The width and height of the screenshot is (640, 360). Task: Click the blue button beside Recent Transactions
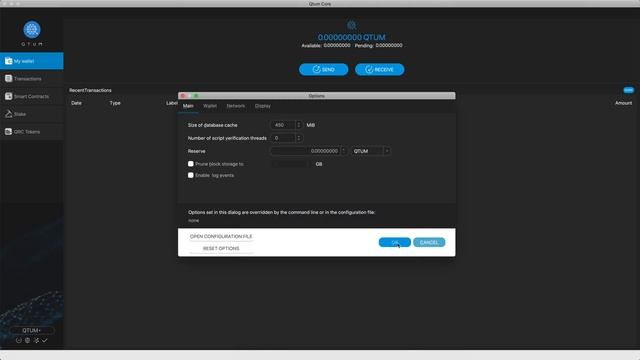629,90
